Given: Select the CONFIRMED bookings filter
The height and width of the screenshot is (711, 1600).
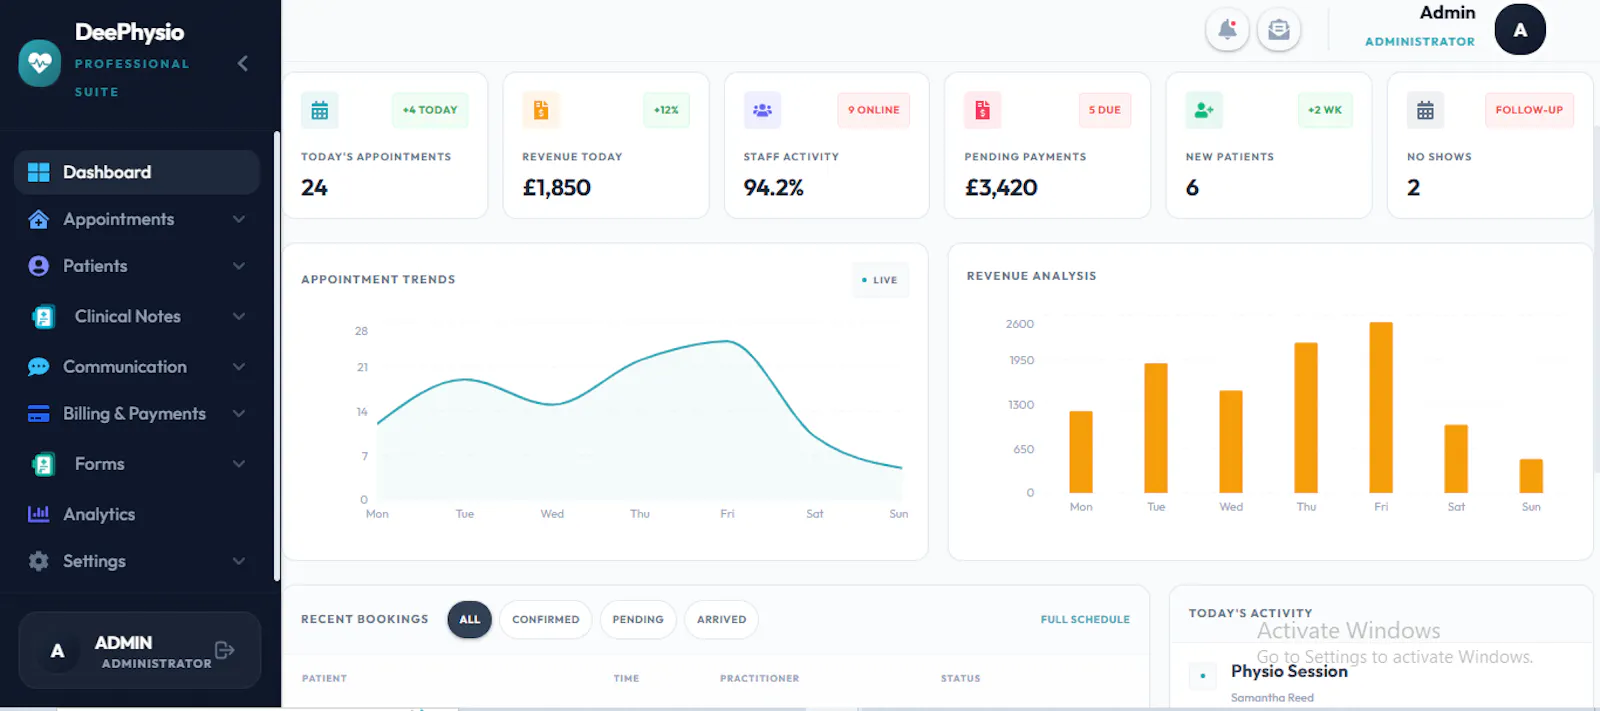Looking at the screenshot, I should coord(546,620).
